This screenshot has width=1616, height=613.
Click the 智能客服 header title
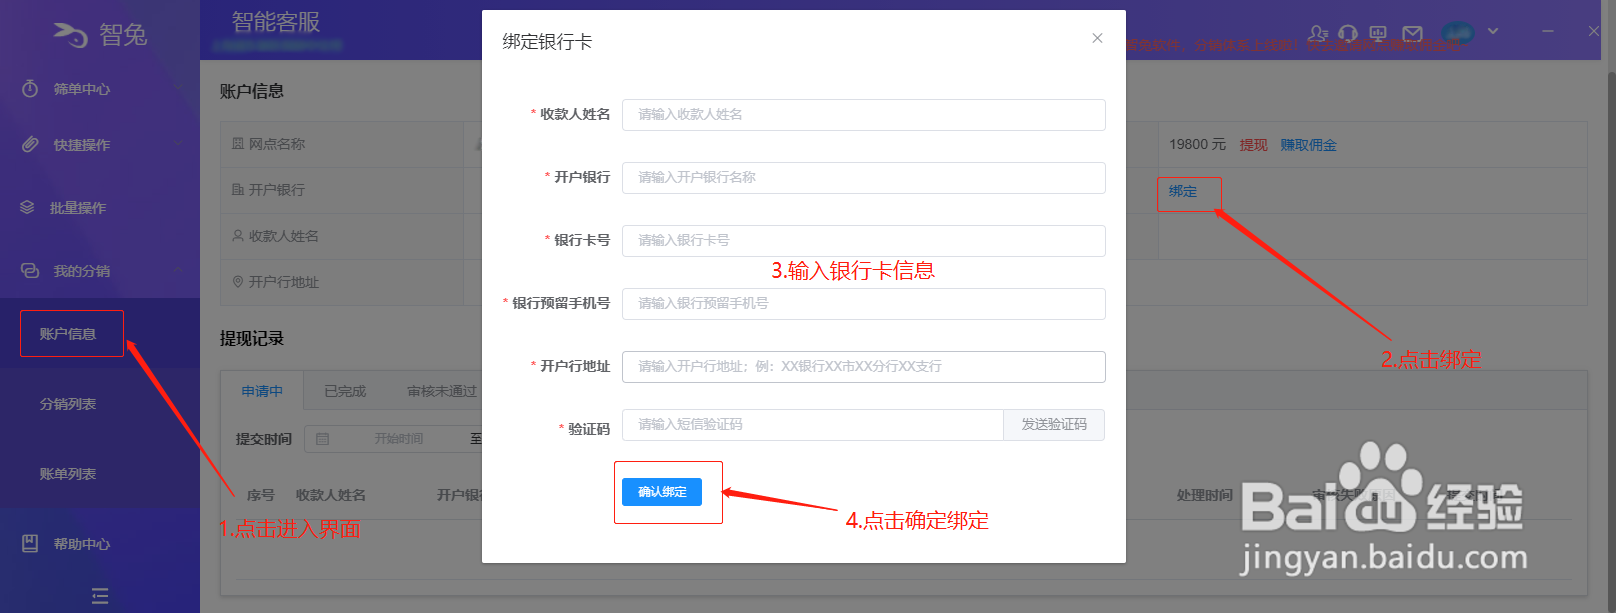pyautogui.click(x=276, y=21)
